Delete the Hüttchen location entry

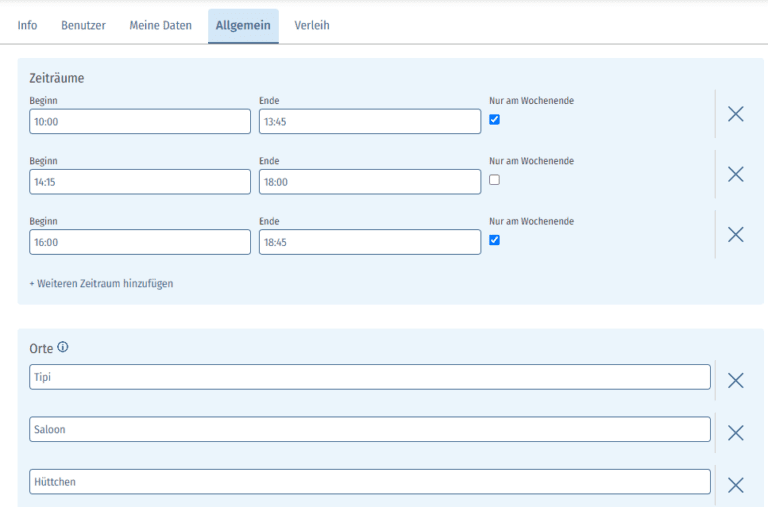pos(735,485)
